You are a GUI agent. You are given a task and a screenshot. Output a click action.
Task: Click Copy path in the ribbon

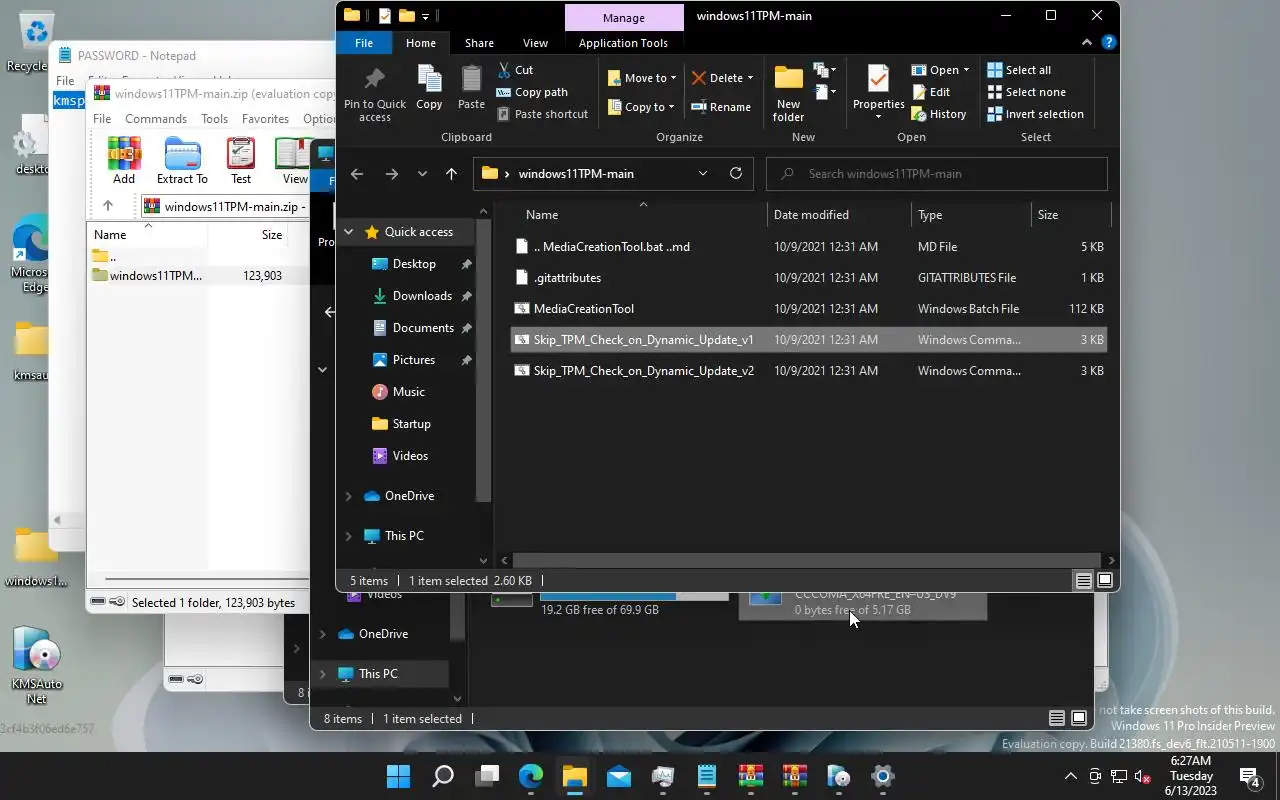[532, 92]
